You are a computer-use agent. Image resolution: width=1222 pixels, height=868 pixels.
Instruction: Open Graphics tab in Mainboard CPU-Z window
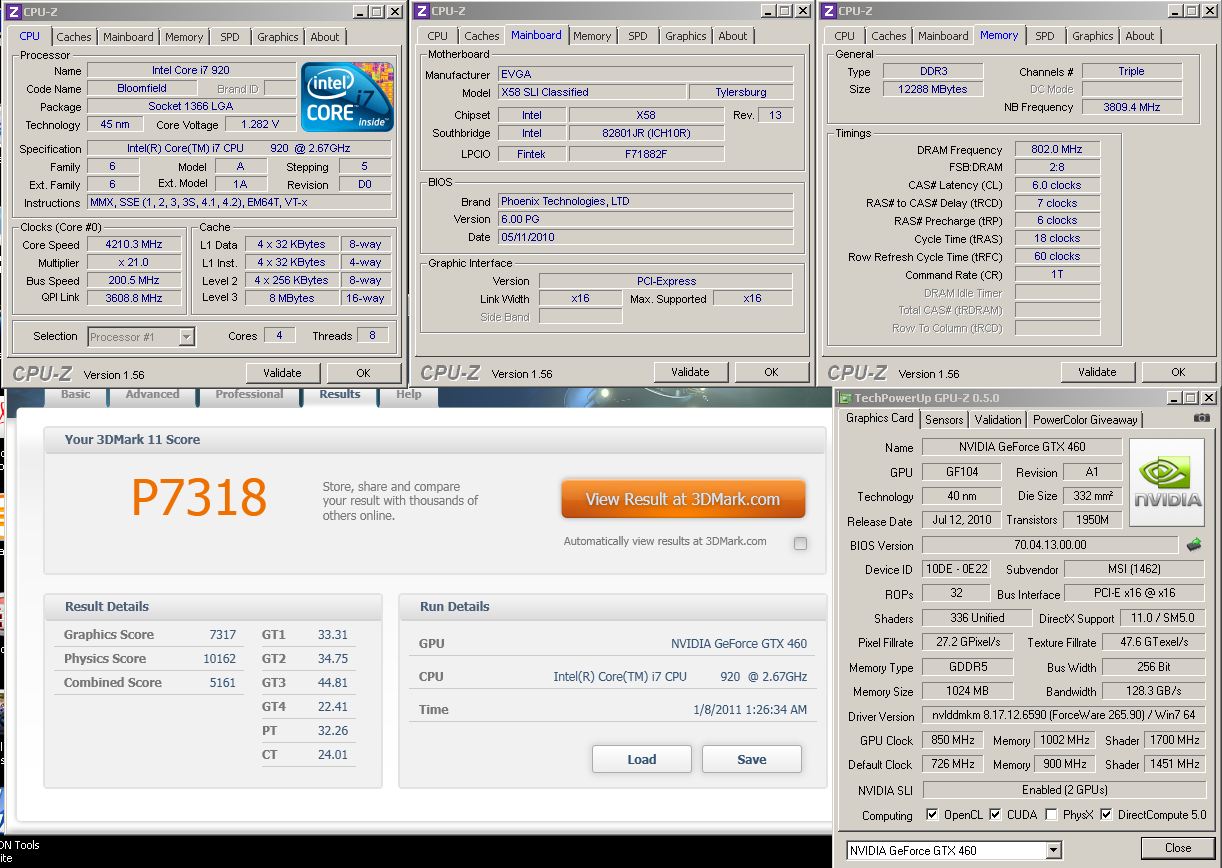pyautogui.click(x=686, y=36)
